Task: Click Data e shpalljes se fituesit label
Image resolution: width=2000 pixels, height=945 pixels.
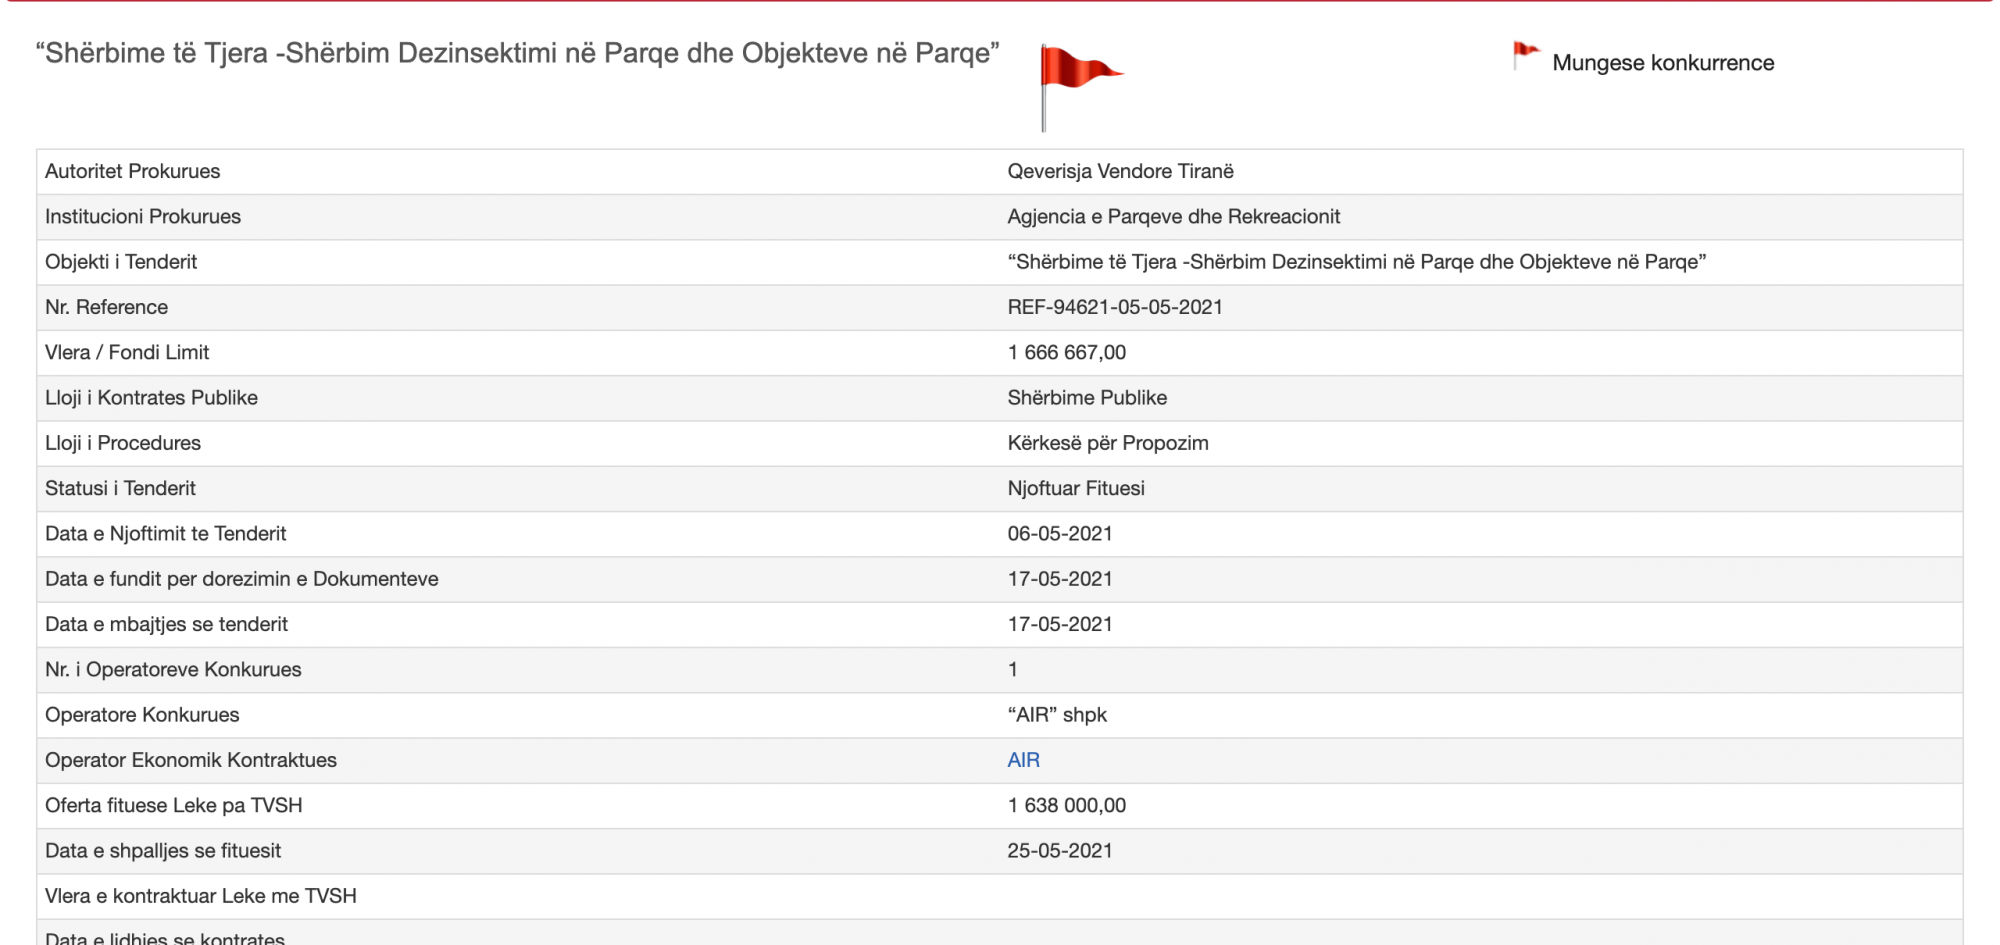Action: (x=163, y=851)
